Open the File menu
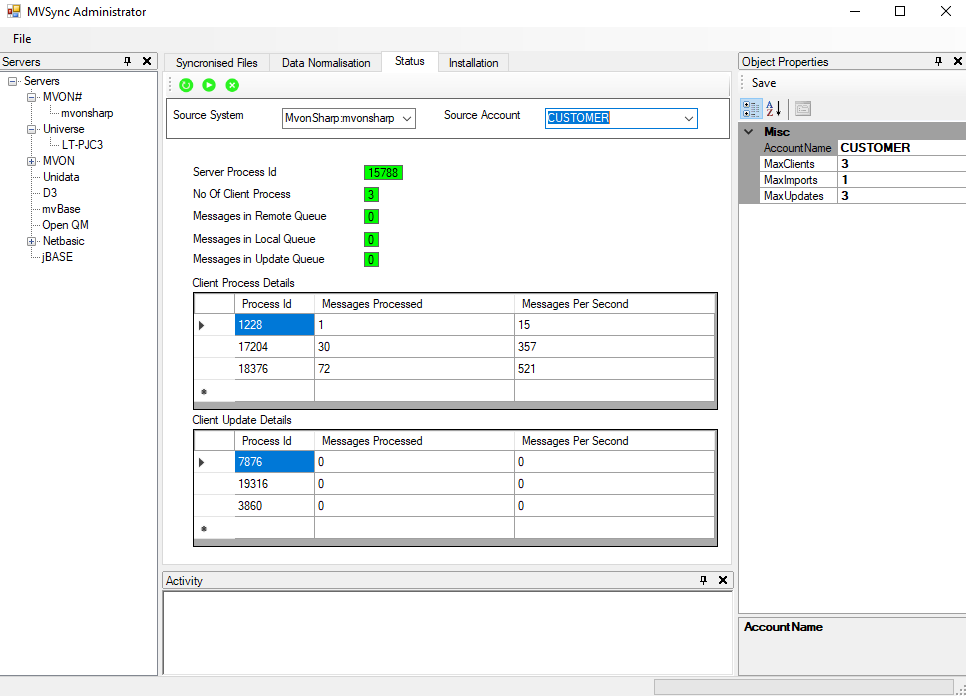The width and height of the screenshot is (966, 696). tap(22, 38)
